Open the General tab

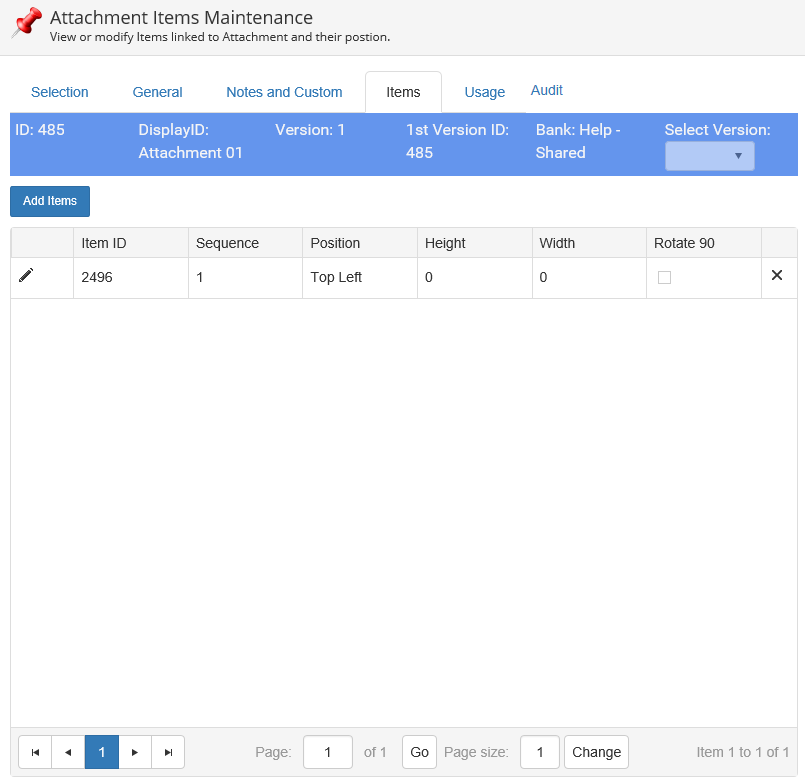coord(157,92)
